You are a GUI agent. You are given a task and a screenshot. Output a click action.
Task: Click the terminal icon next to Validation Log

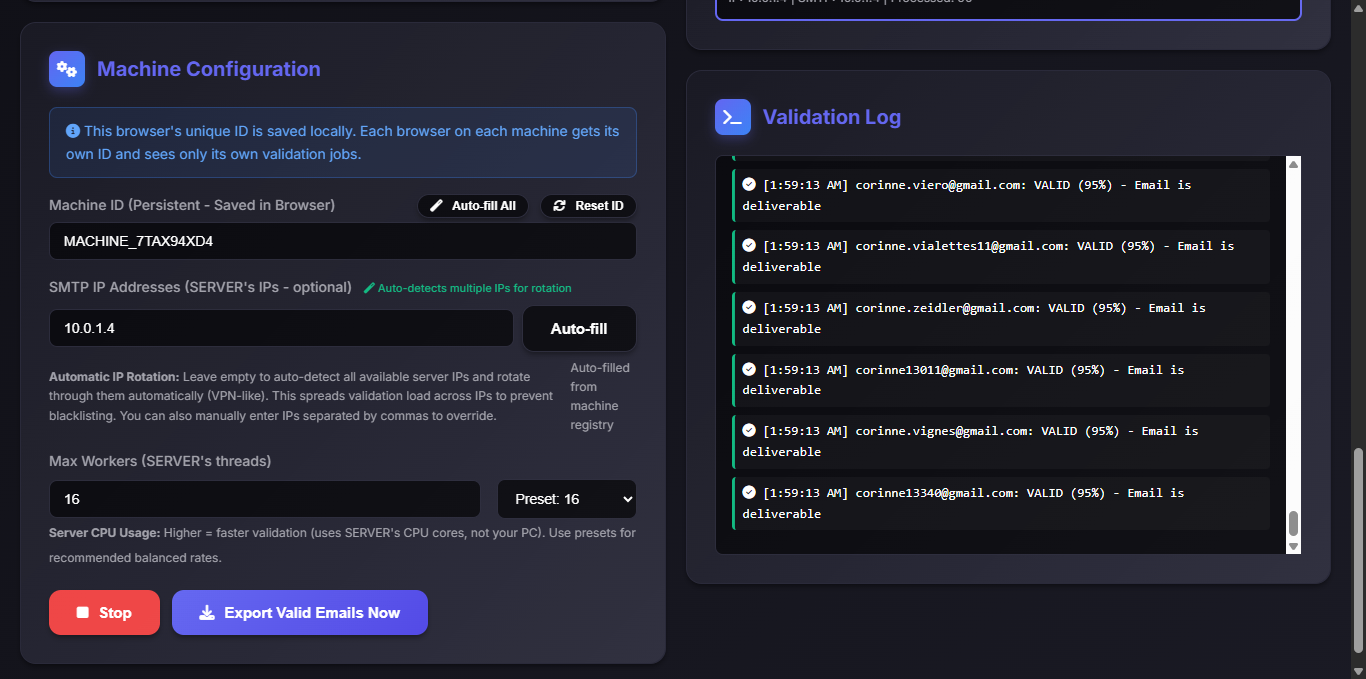pyautogui.click(x=732, y=116)
